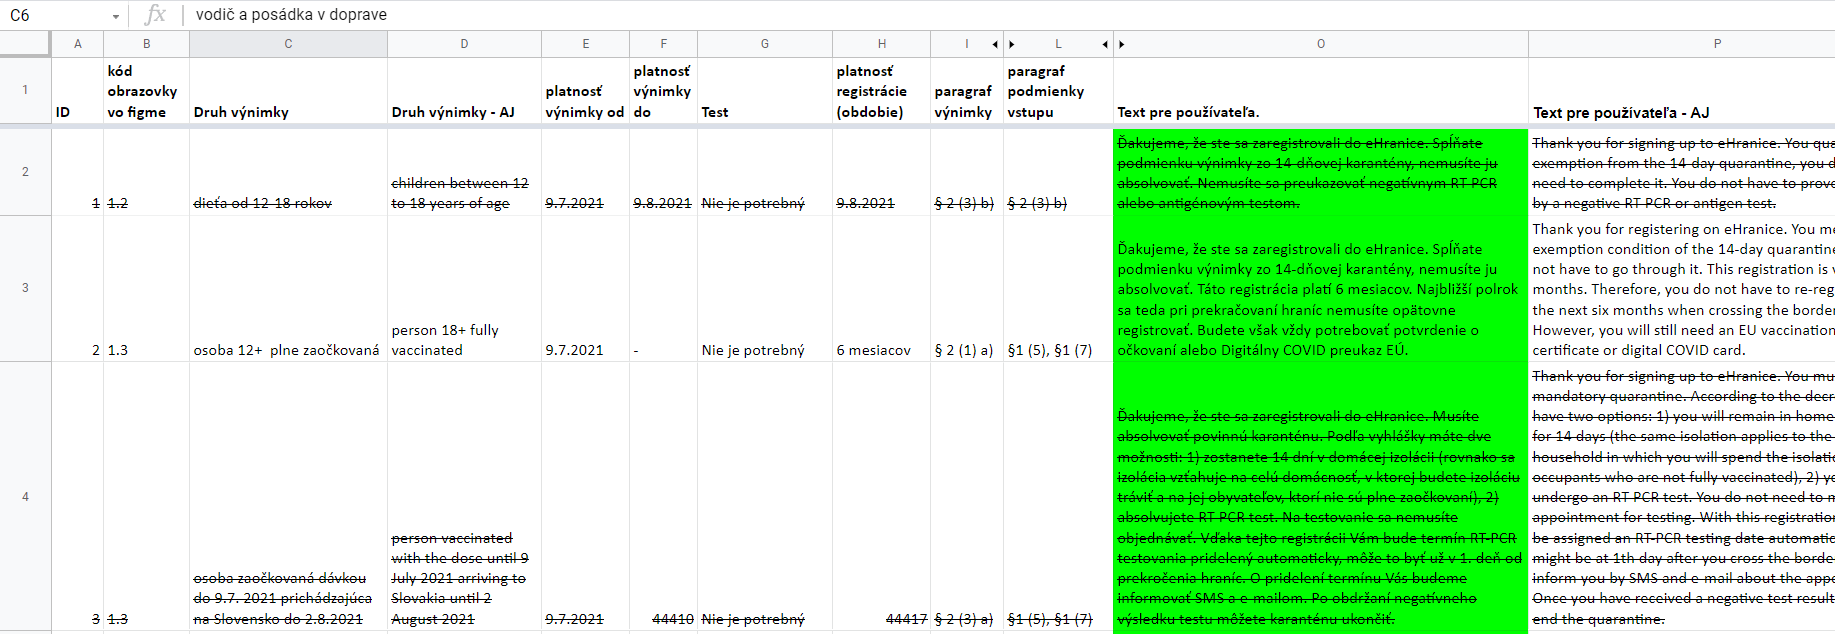Click cell '44417' in row 4
Screen dimensions: 1835x634
(882, 496)
